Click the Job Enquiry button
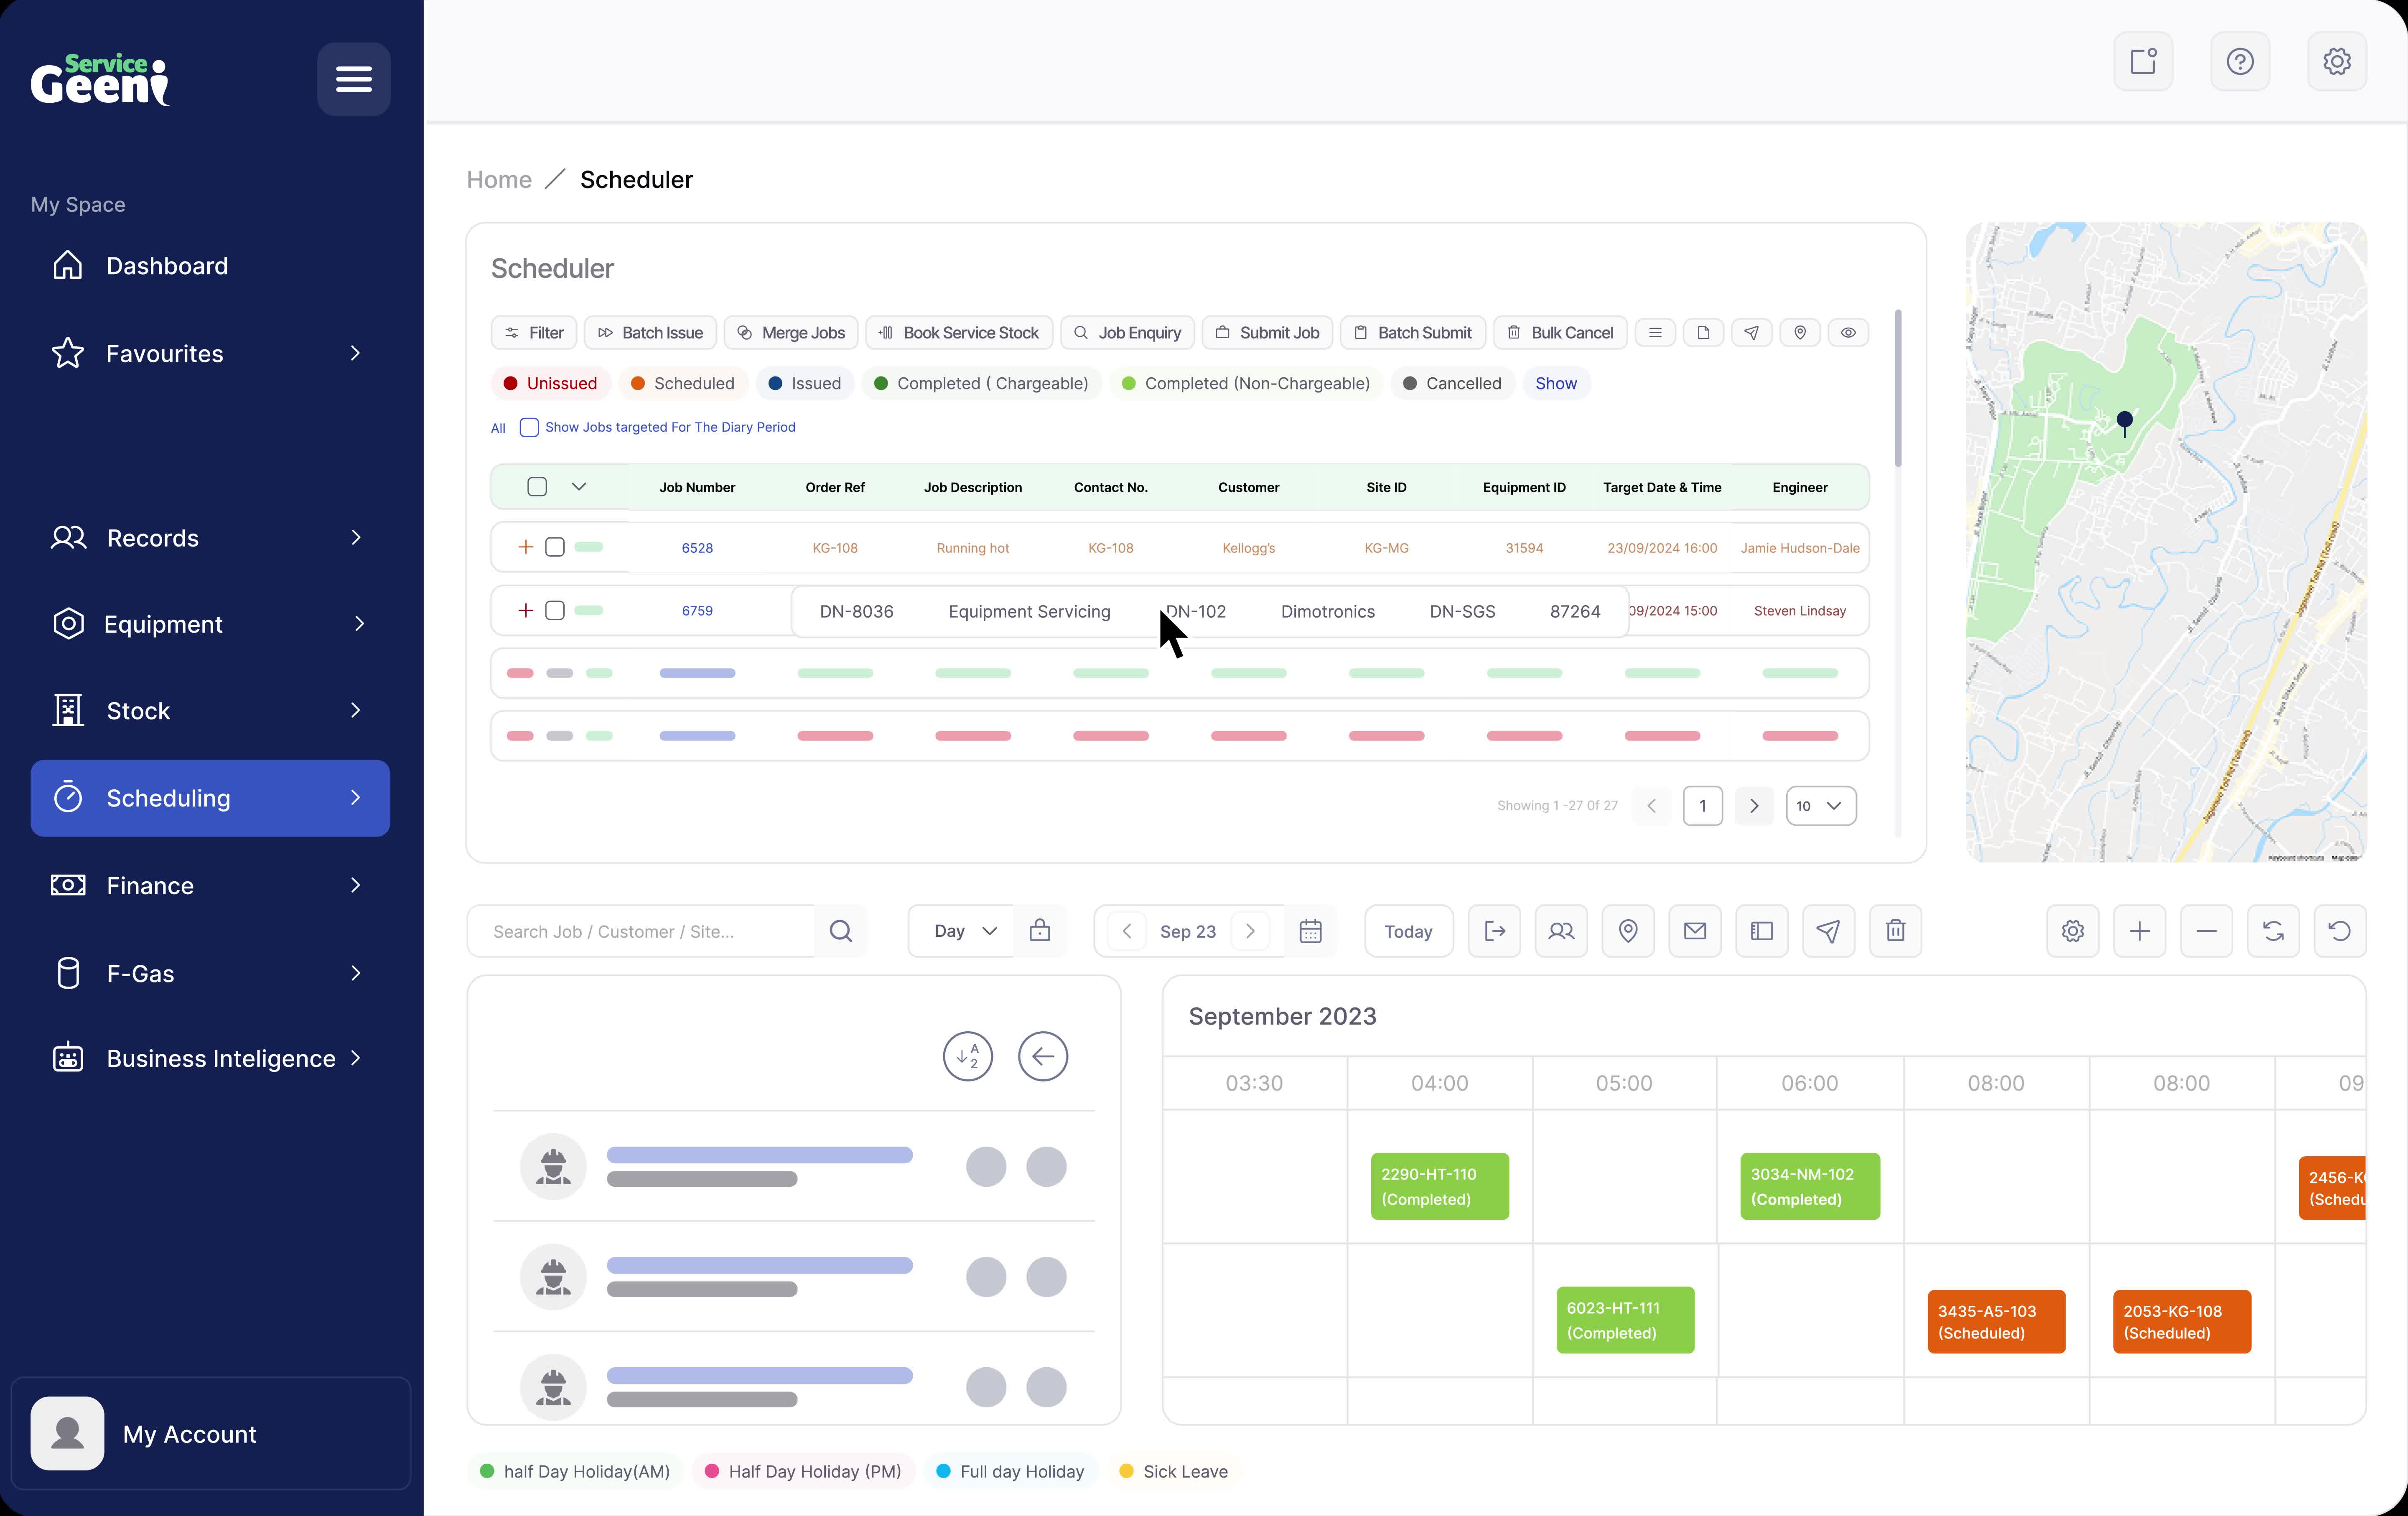Image resolution: width=2408 pixels, height=1516 pixels. pyautogui.click(x=1127, y=333)
